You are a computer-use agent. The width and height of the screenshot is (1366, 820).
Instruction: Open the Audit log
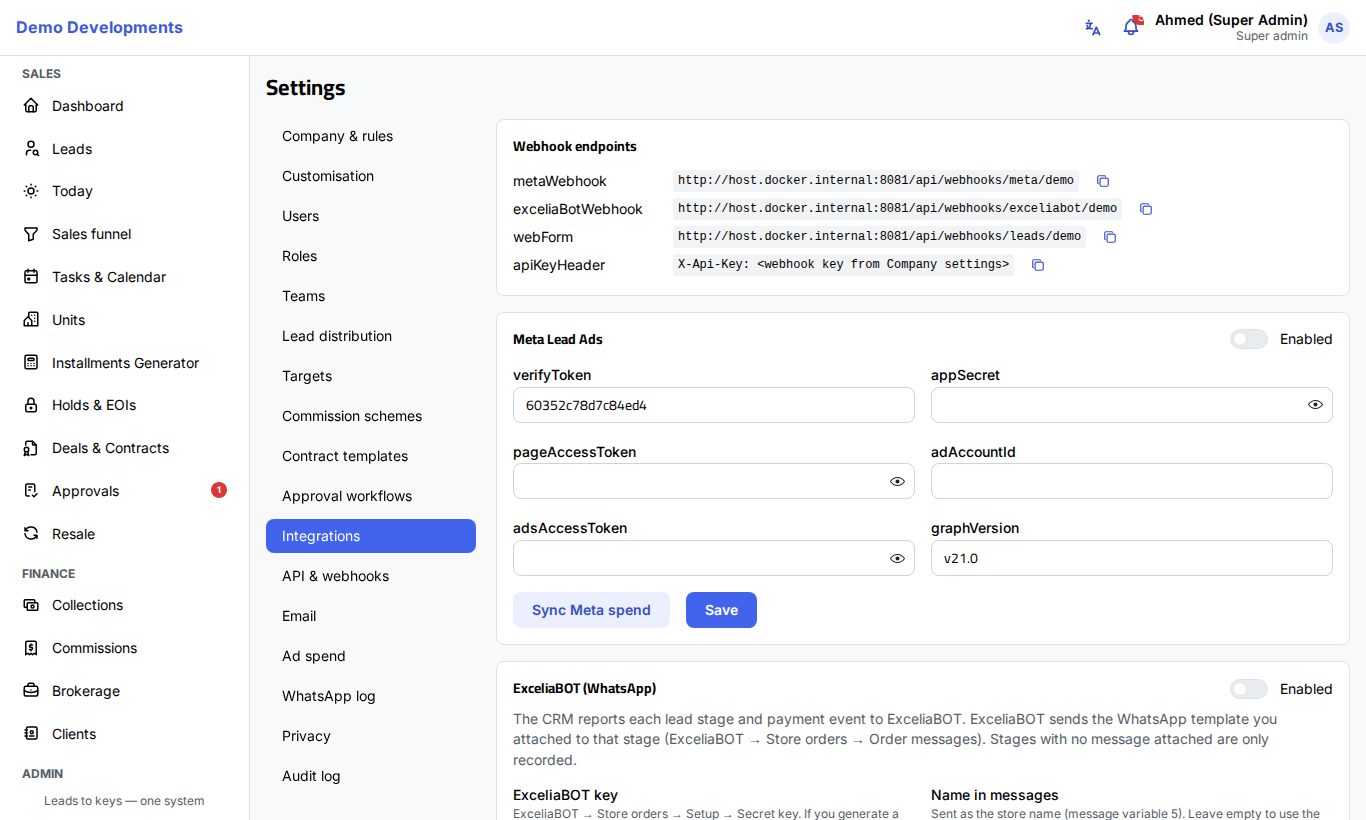coord(371,776)
